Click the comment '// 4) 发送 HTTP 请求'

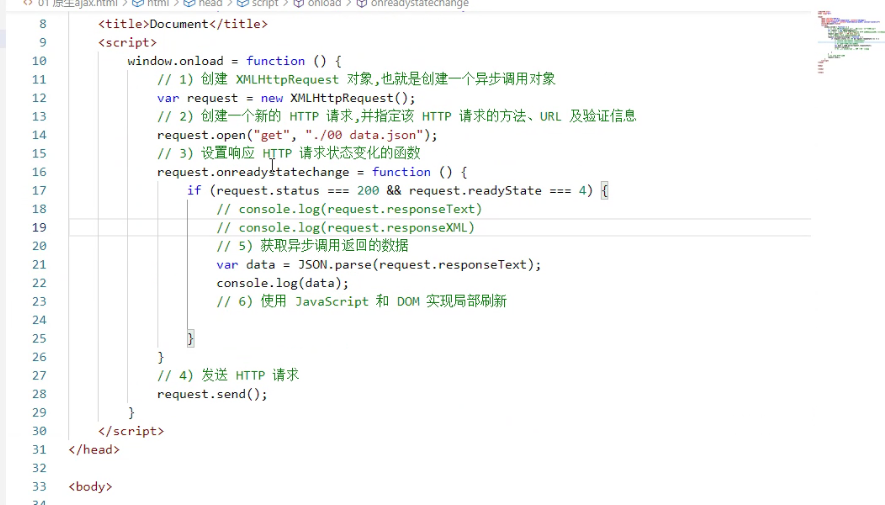[228, 375]
